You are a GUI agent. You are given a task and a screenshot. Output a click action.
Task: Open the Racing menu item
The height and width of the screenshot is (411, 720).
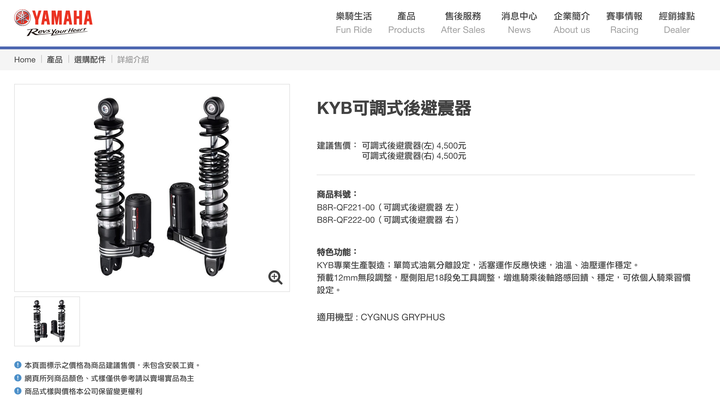(x=624, y=23)
